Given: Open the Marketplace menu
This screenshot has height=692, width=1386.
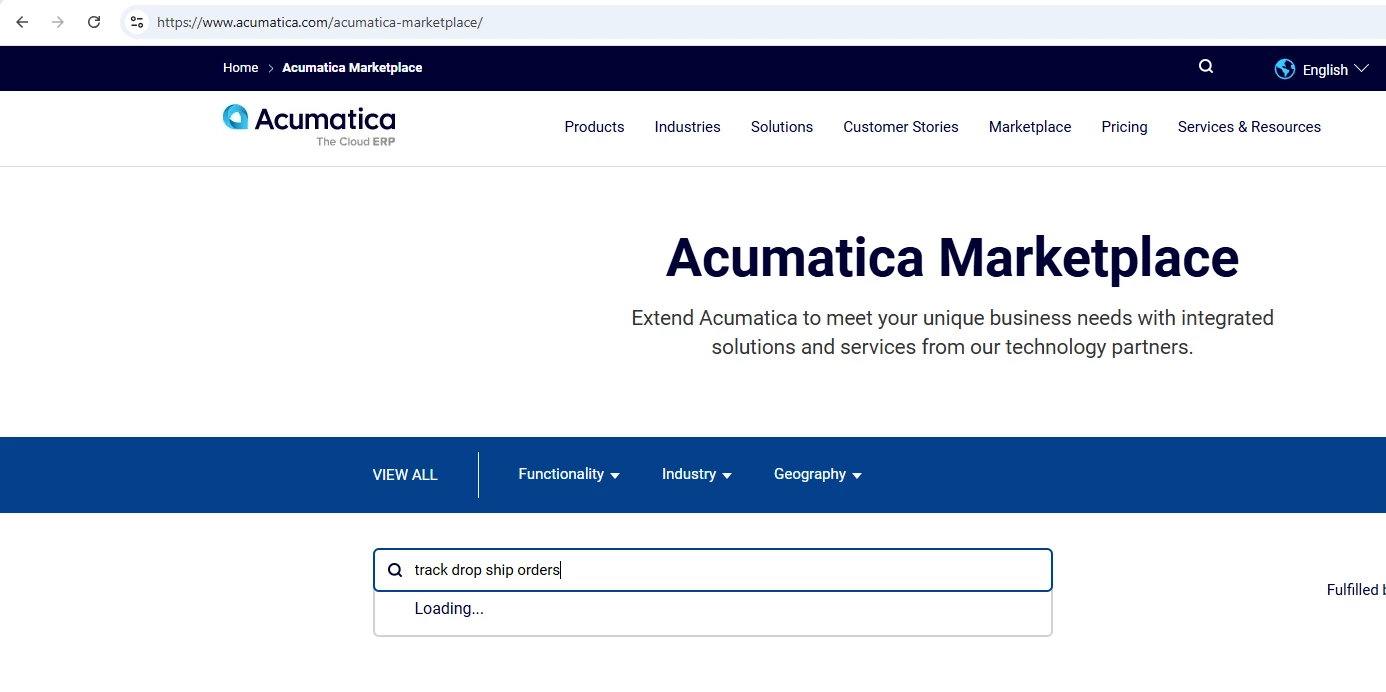Looking at the screenshot, I should tap(1030, 127).
